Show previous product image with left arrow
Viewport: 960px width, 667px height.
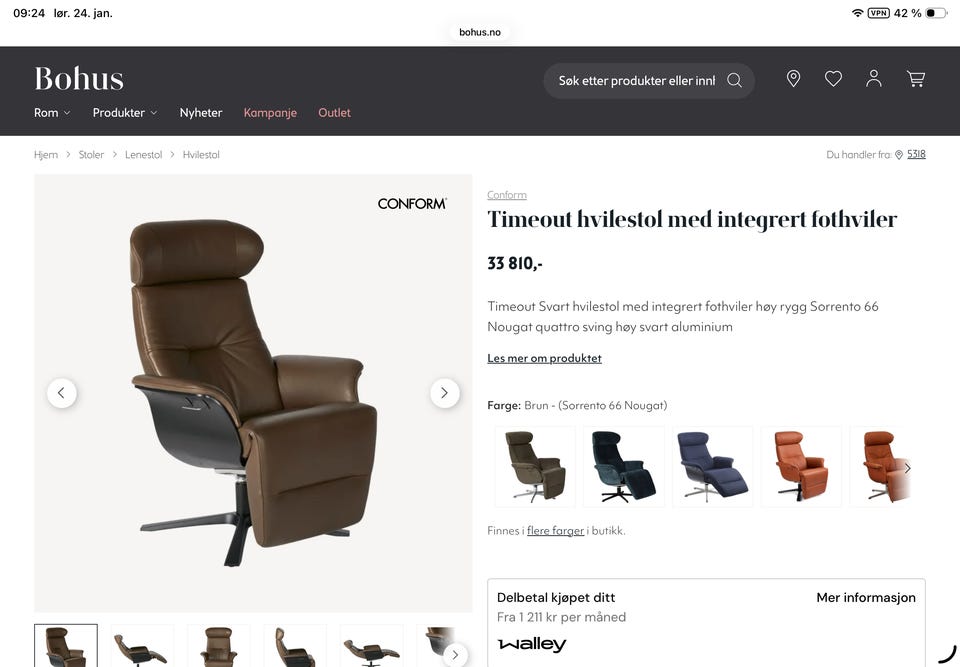coord(62,393)
